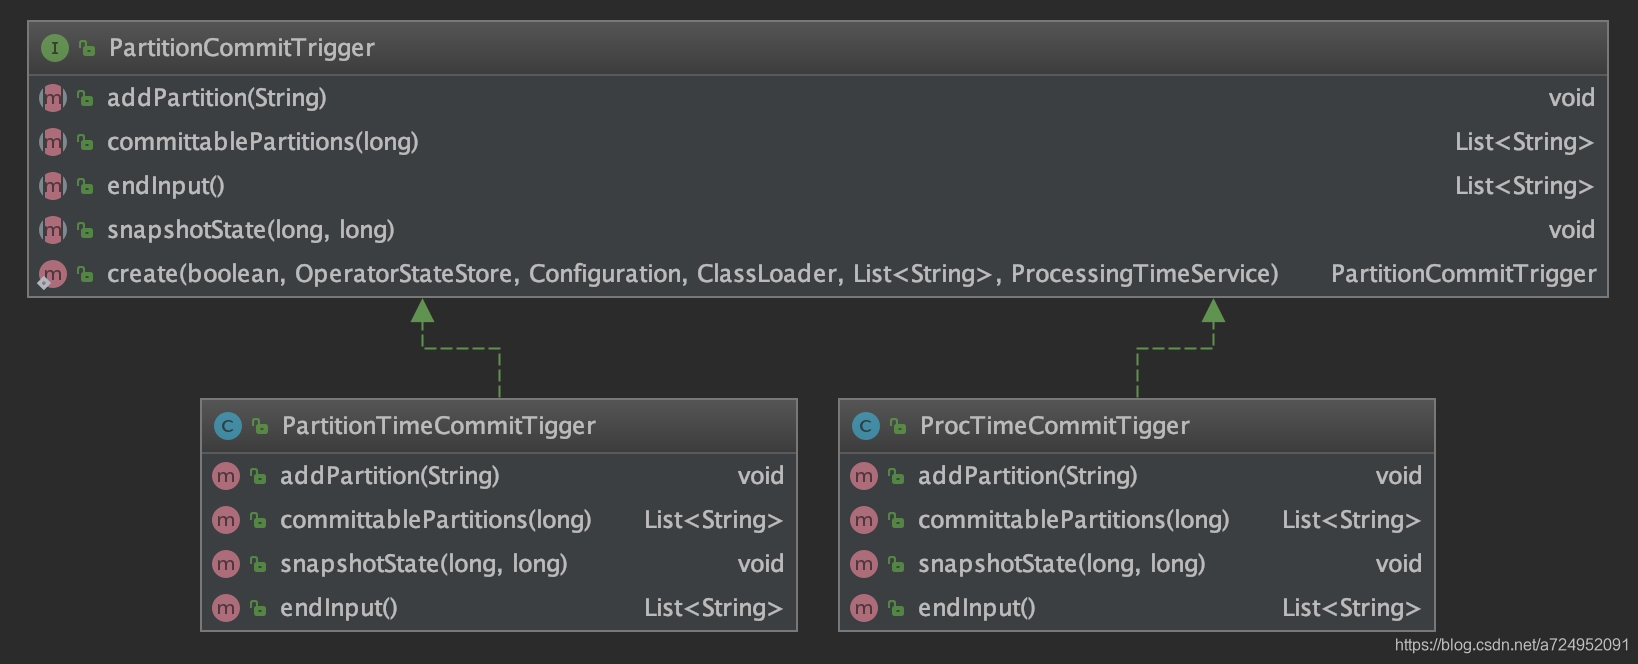Click the public lock icon beside ProcTimeCommitTigger's endInput()
This screenshot has height=664, width=1638.
pos(896,608)
